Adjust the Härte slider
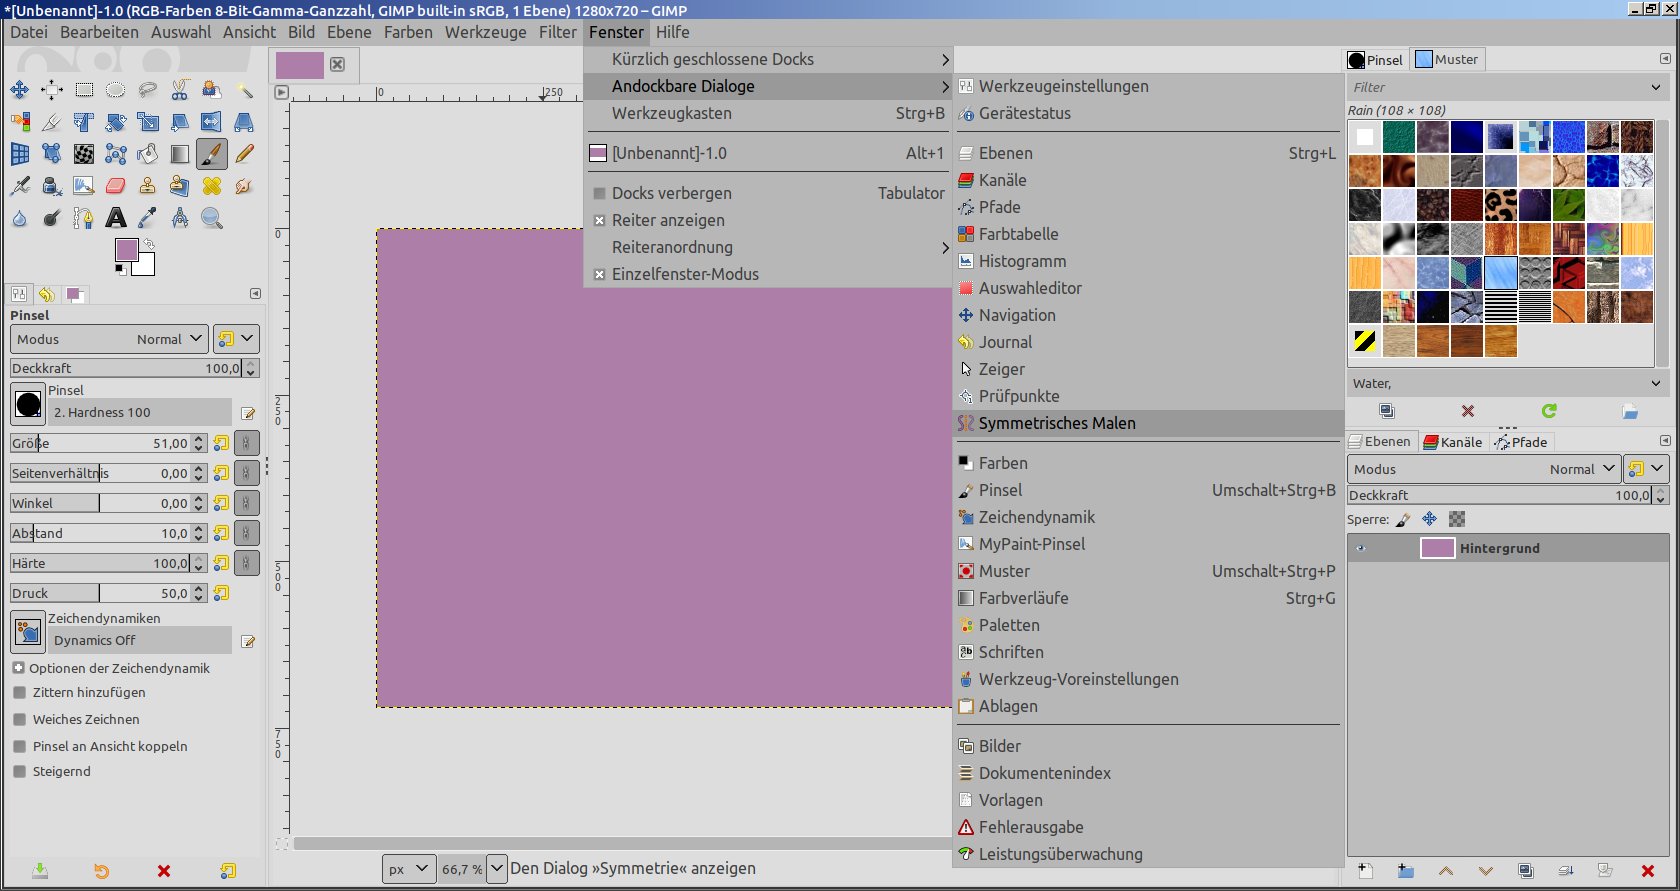 [x=101, y=563]
